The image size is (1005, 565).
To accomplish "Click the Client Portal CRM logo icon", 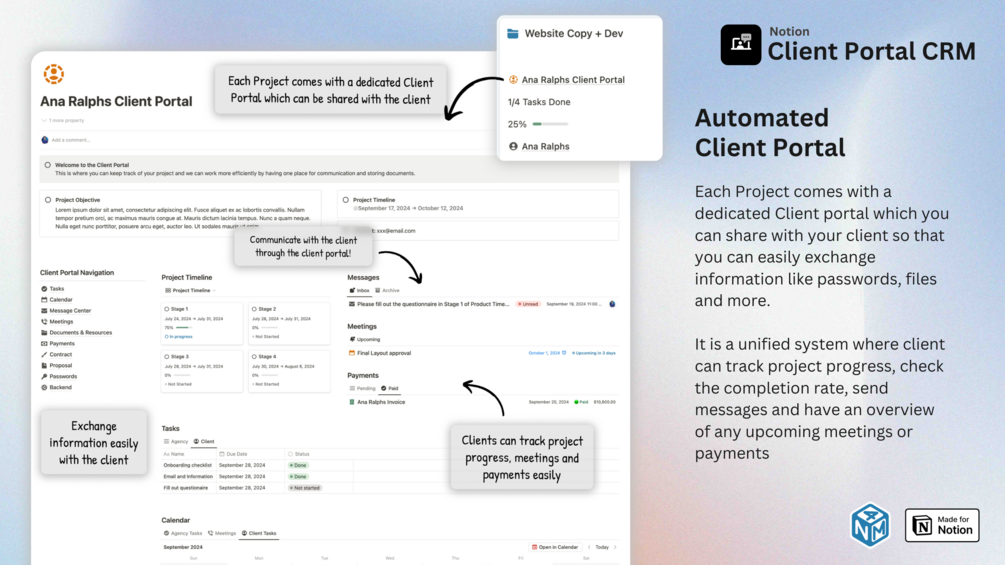I will point(741,45).
